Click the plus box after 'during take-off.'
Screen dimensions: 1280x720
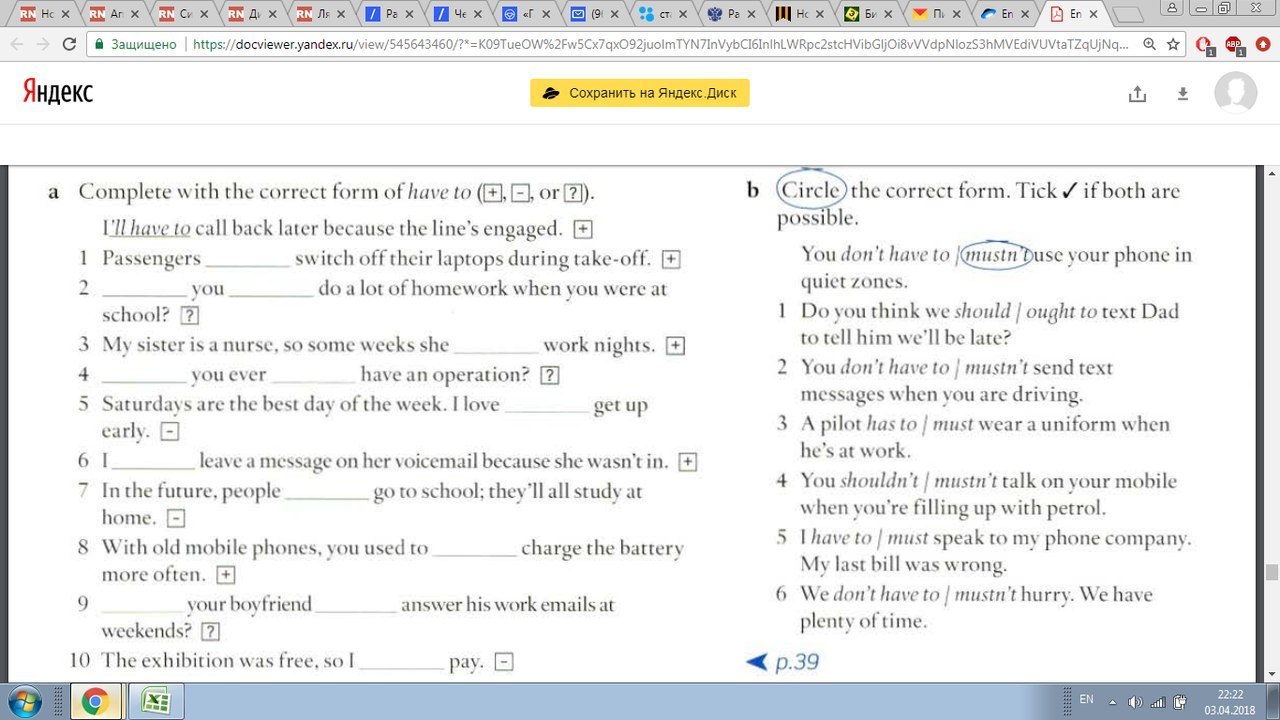pyautogui.click(x=671, y=260)
